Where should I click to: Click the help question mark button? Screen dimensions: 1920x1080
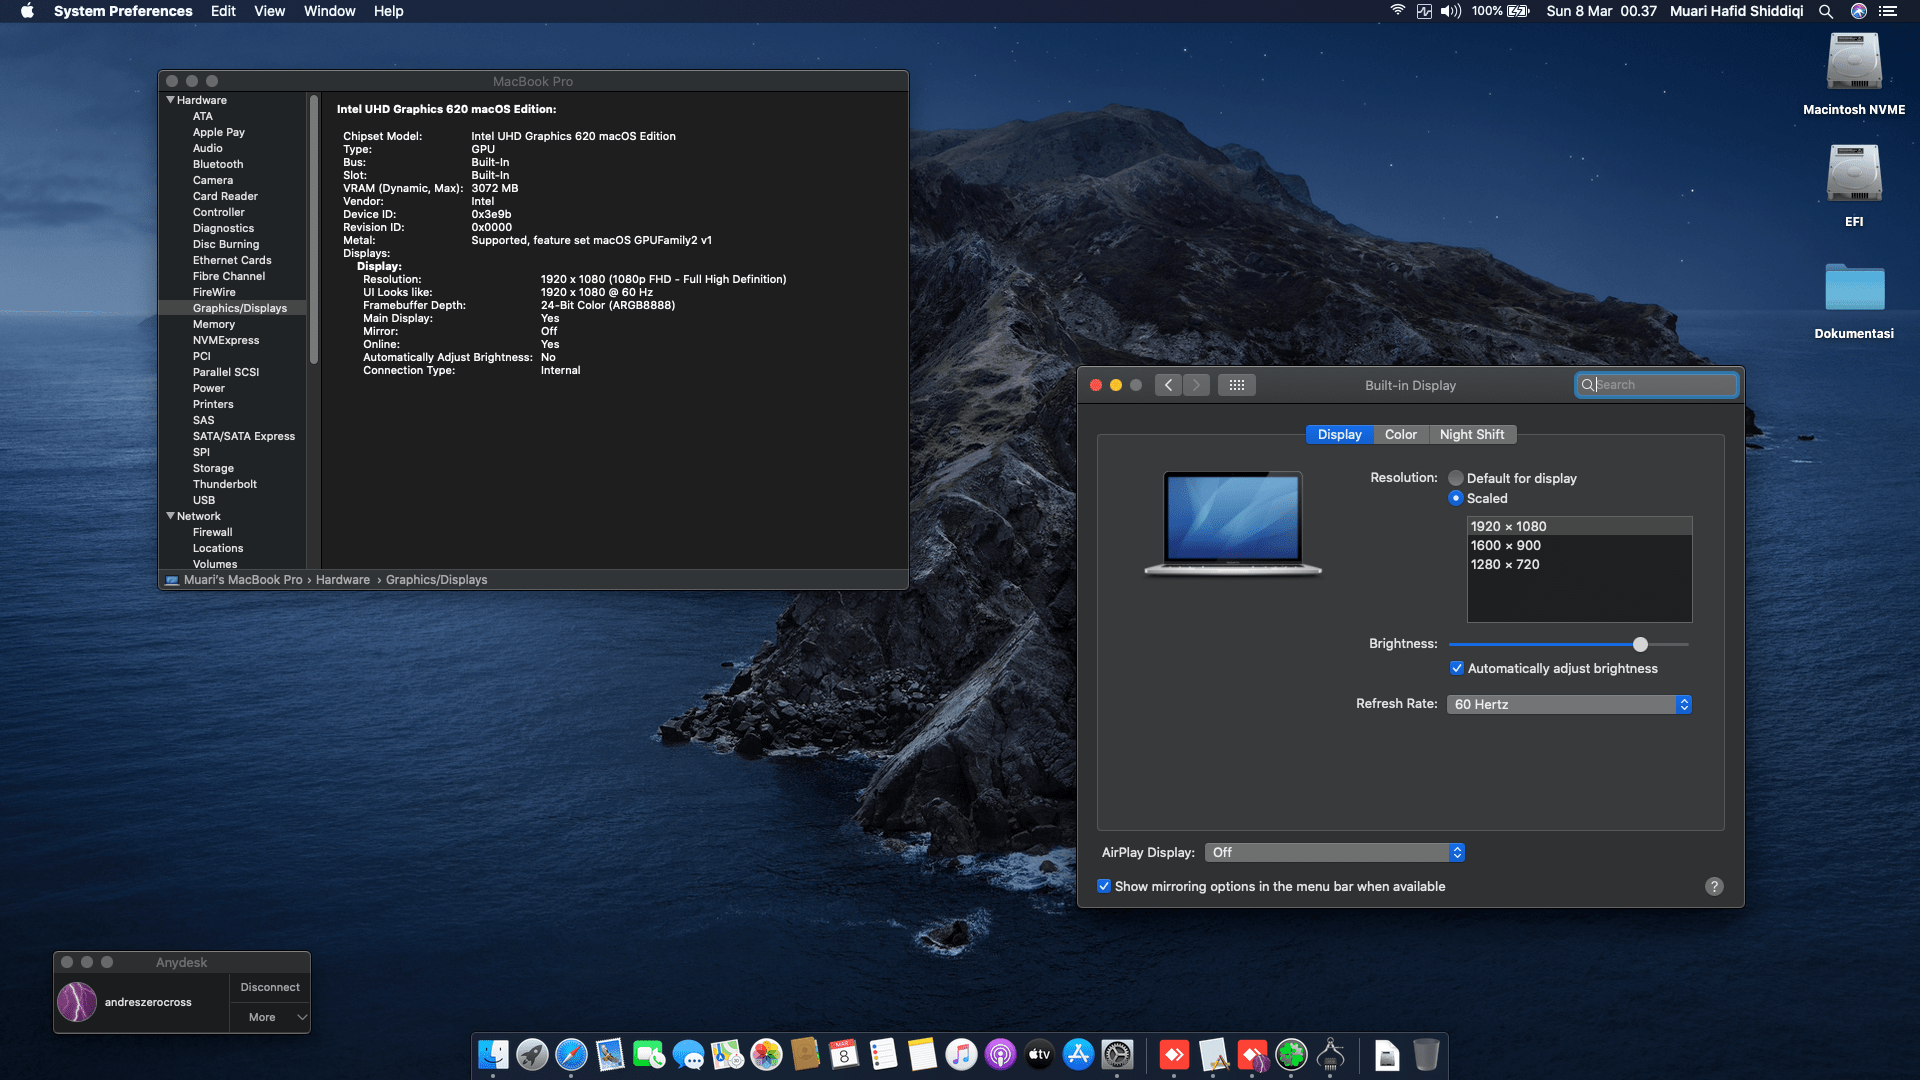tap(1714, 886)
